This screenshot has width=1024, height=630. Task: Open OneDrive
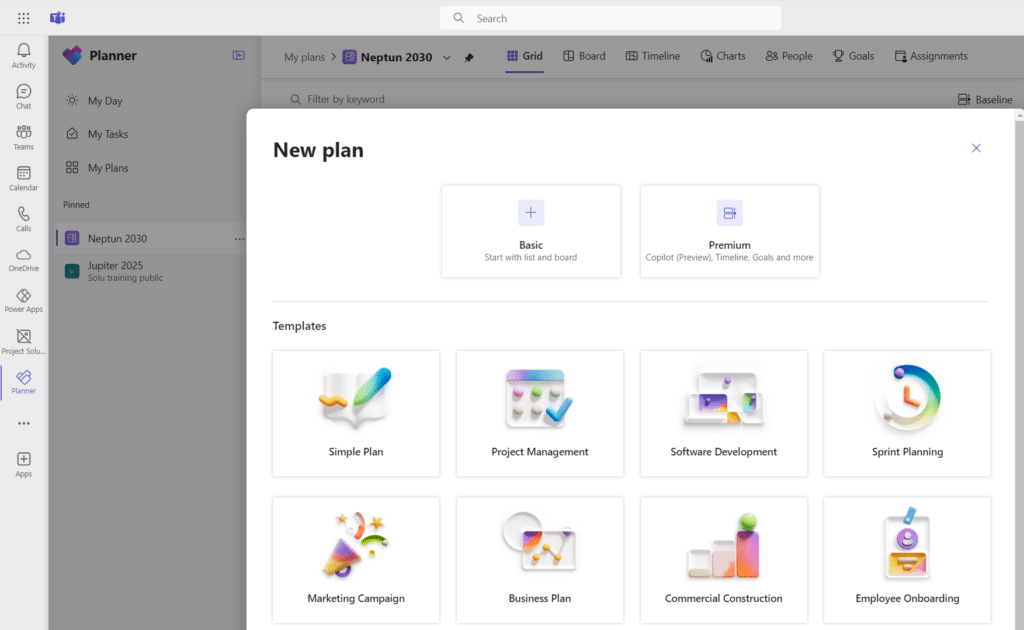(x=23, y=257)
